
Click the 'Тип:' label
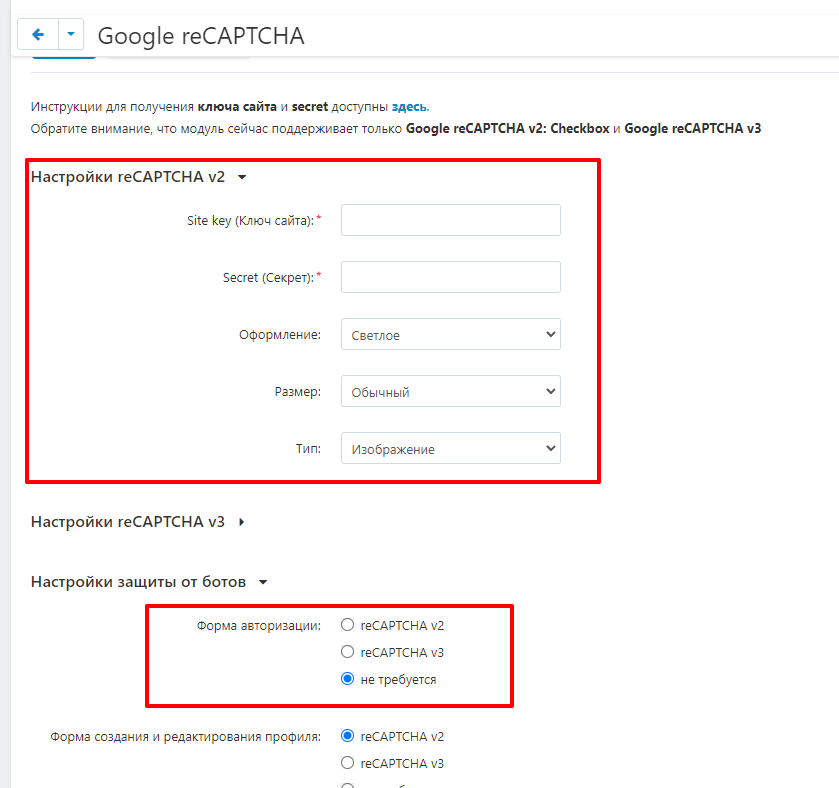click(x=308, y=448)
